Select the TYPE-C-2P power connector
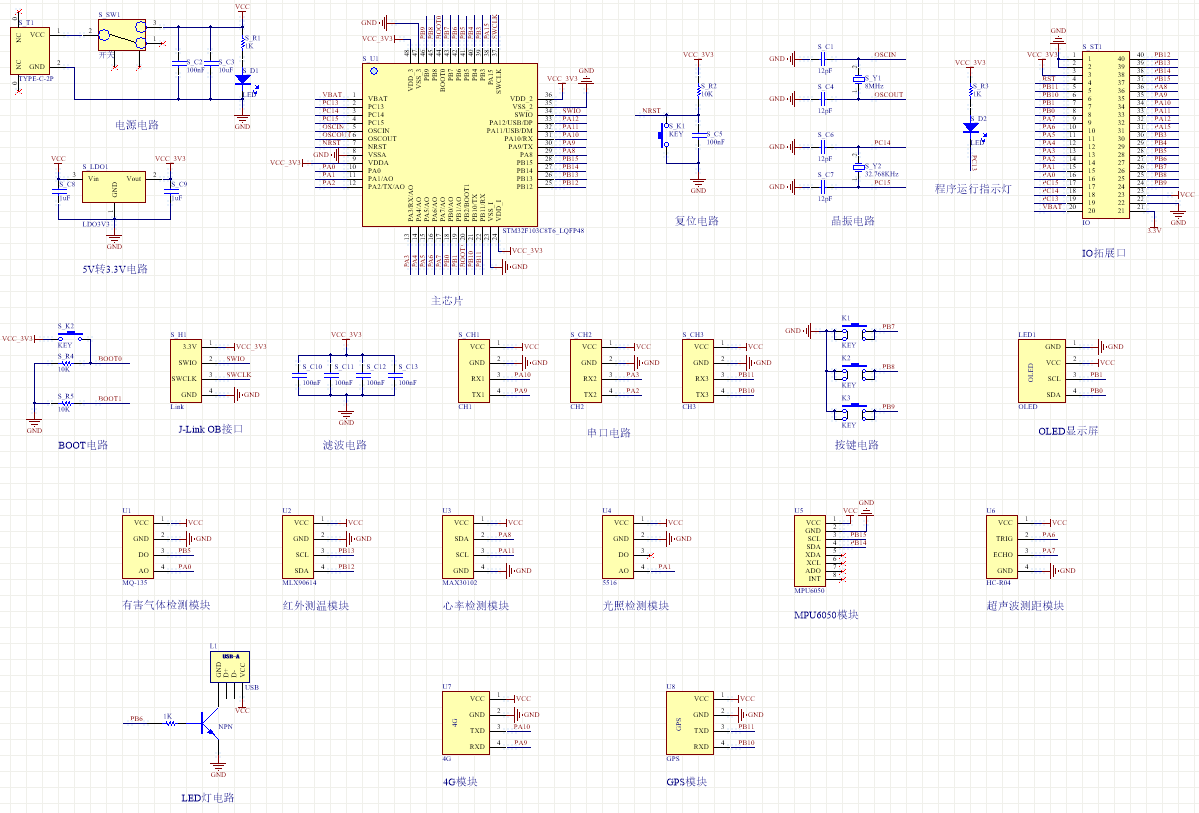 (30, 50)
